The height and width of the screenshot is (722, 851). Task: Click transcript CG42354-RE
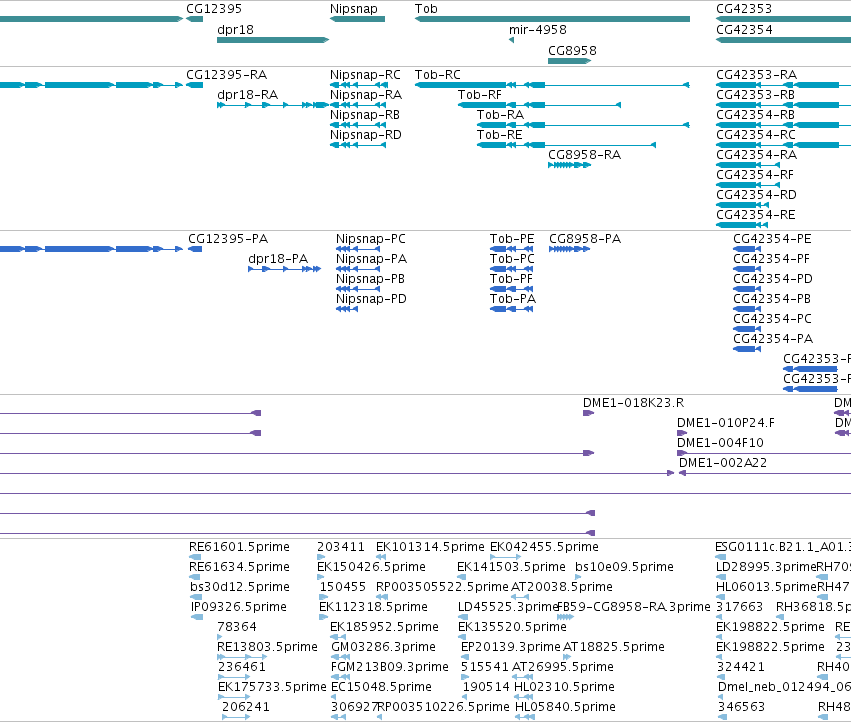point(742,225)
